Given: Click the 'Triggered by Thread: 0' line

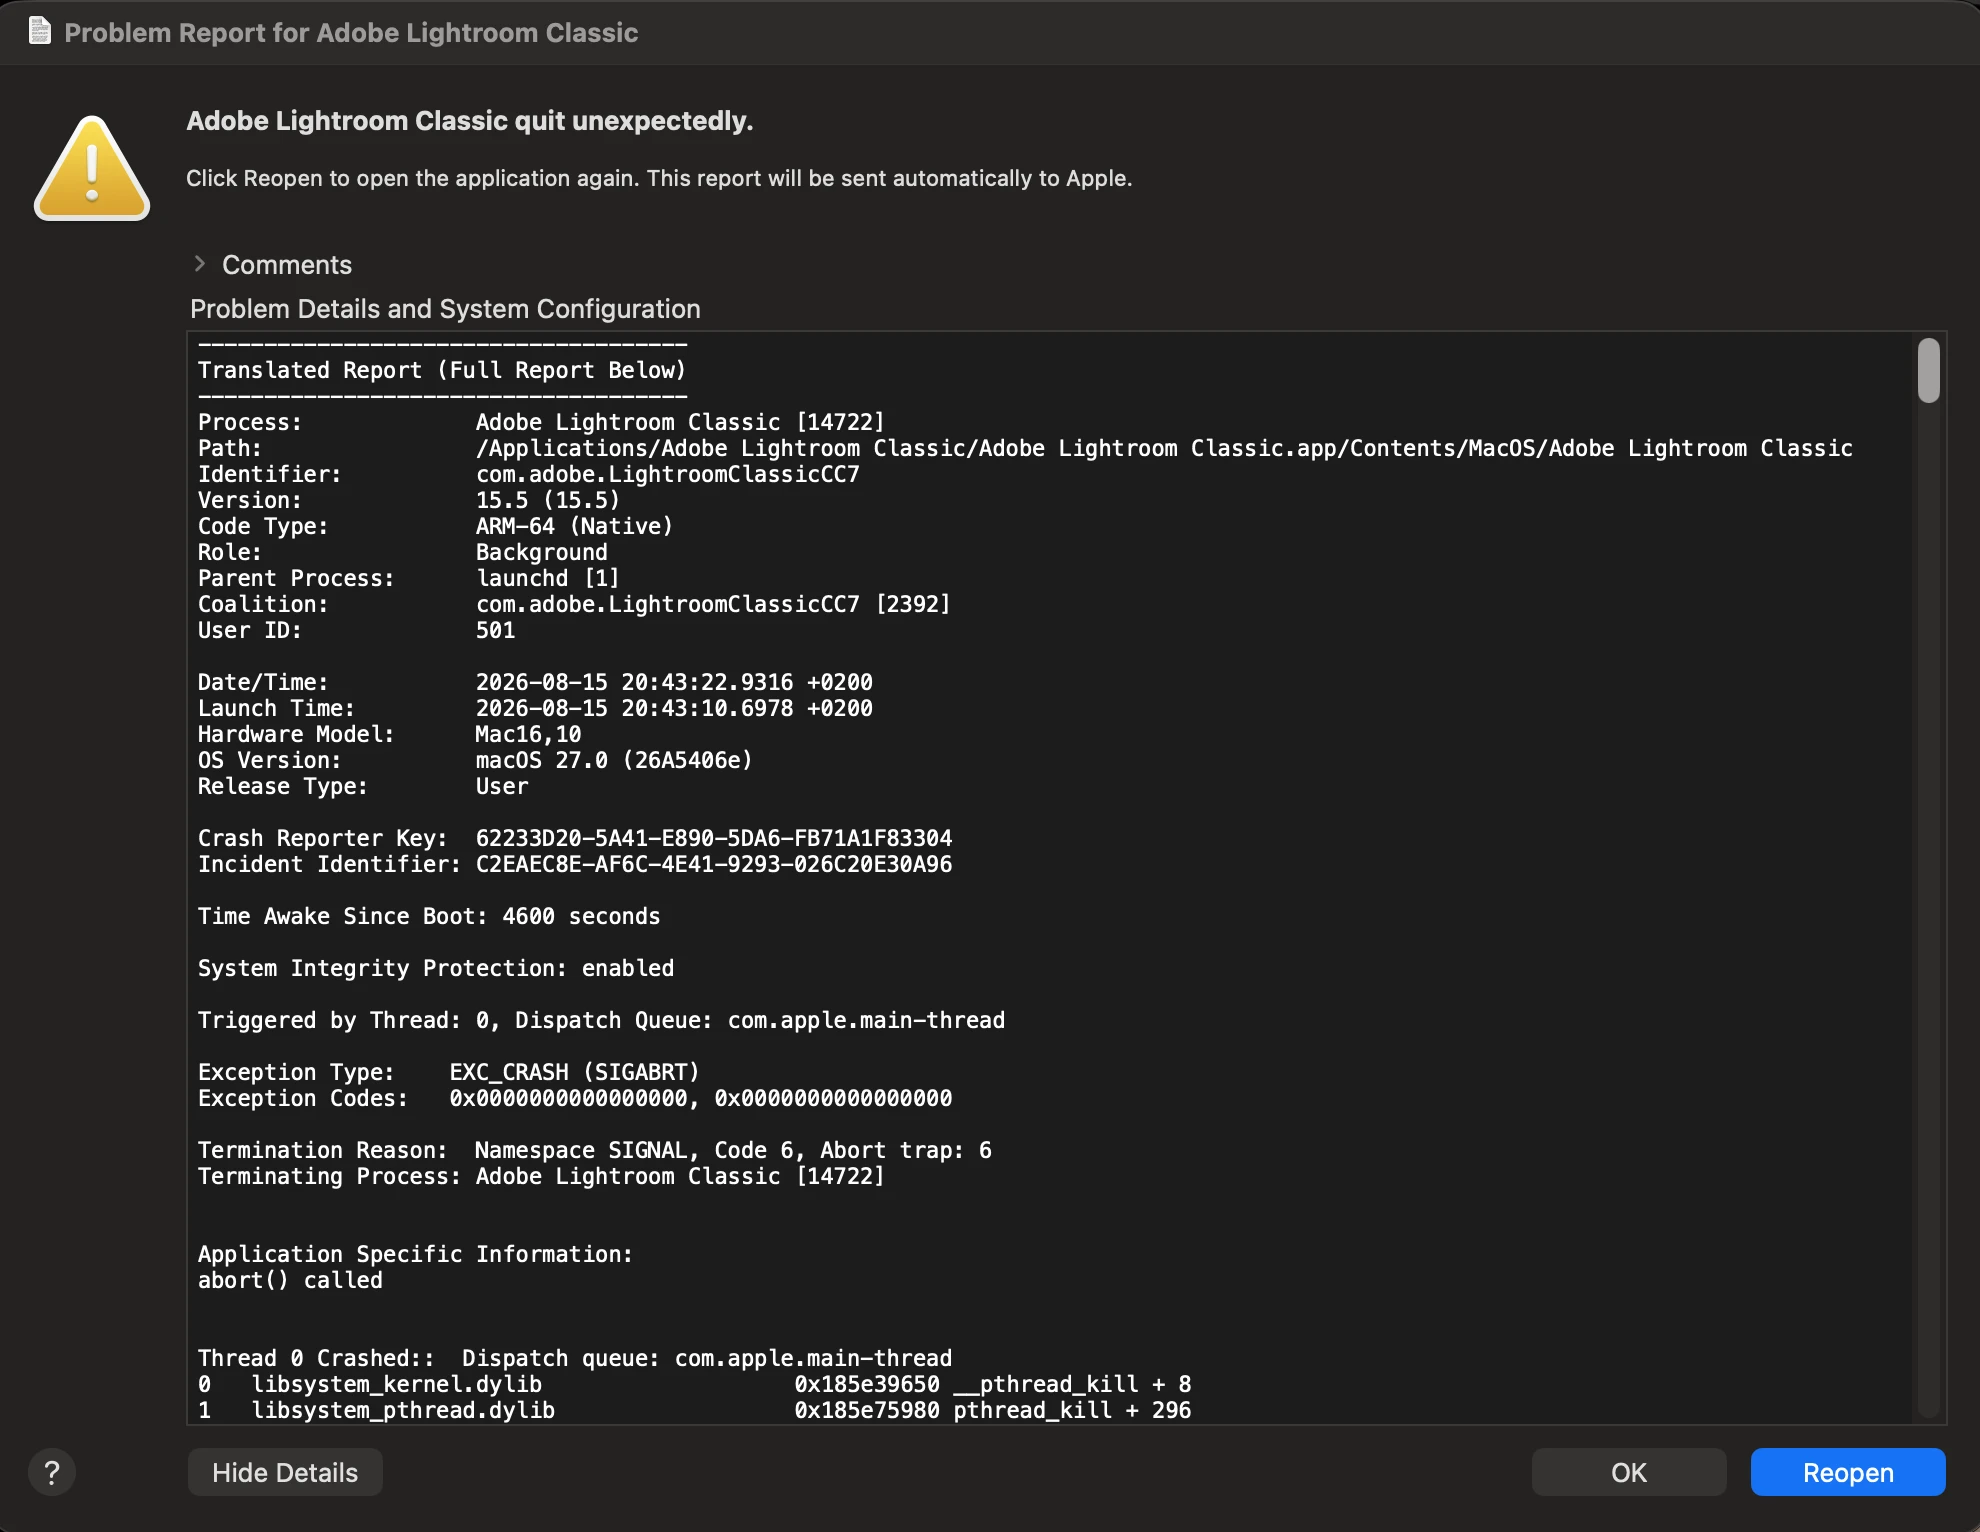Looking at the screenshot, I should (601, 1020).
